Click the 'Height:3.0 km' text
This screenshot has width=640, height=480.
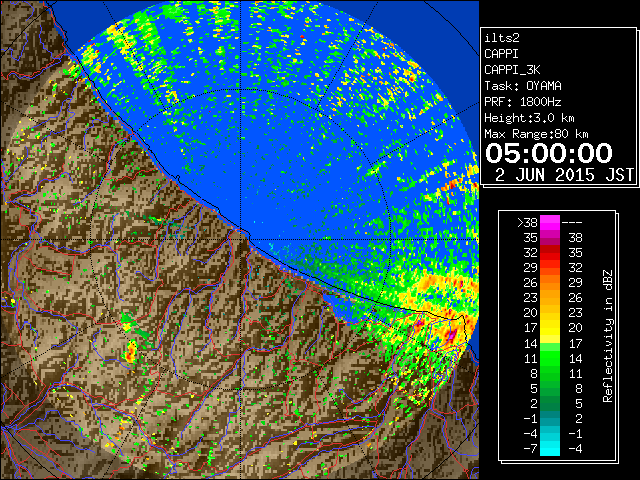(x=529, y=118)
